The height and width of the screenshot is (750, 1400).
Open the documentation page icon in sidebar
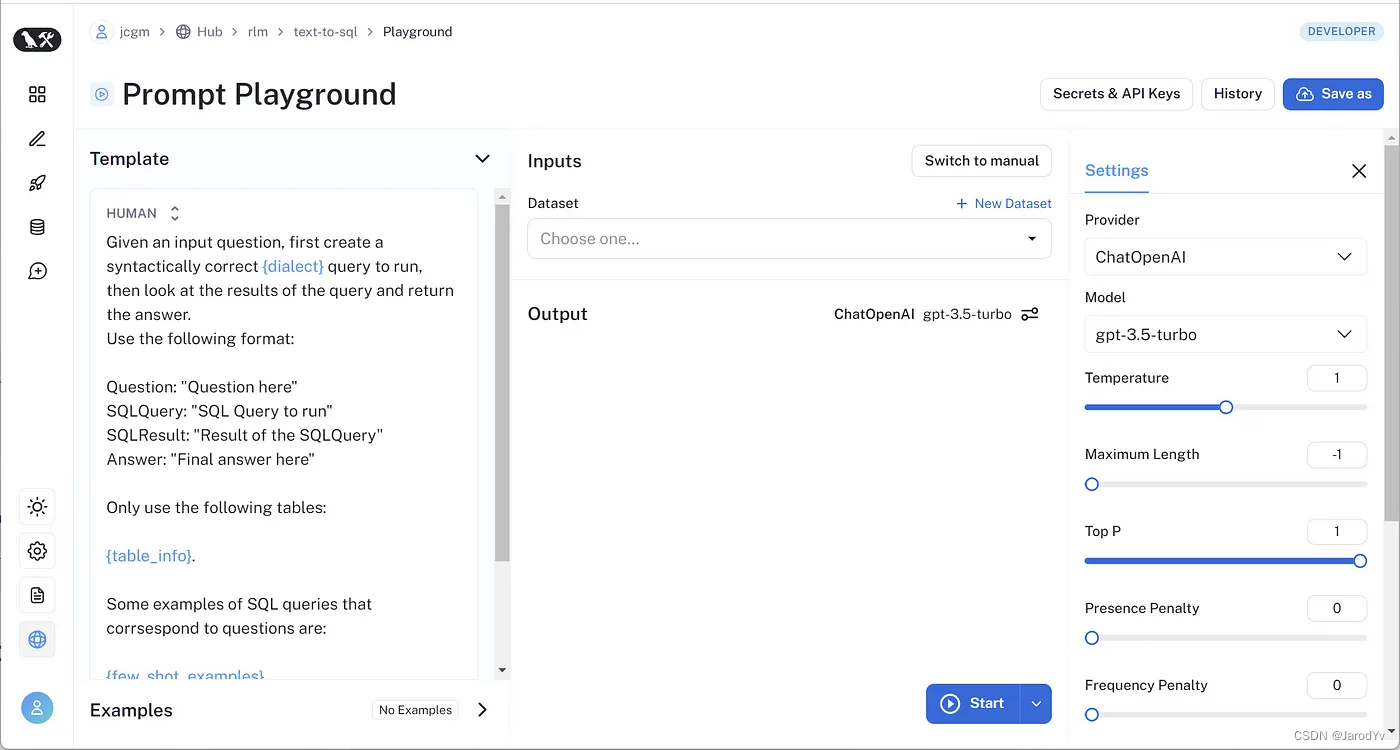[37, 595]
